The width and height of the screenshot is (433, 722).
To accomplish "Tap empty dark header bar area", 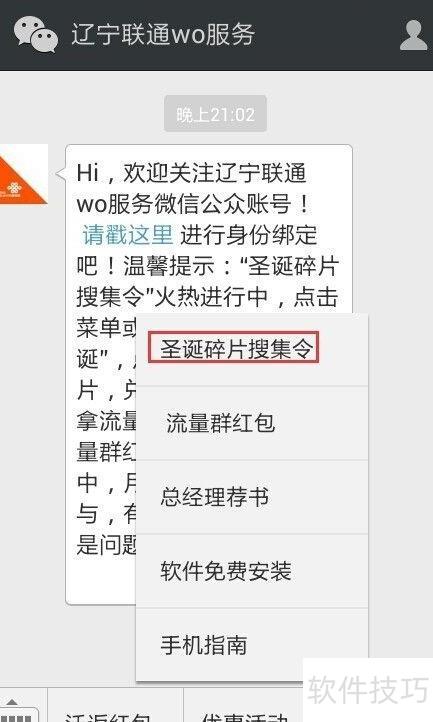I will pos(327,35).
